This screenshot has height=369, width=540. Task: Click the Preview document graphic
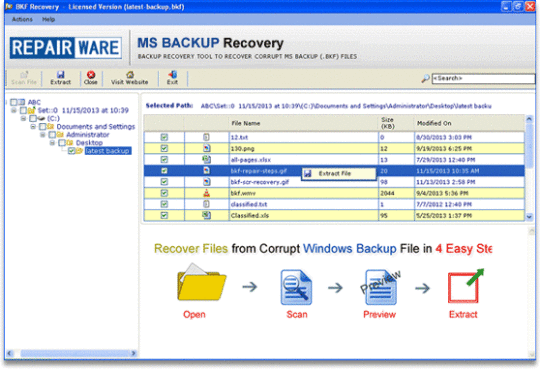[381, 287]
